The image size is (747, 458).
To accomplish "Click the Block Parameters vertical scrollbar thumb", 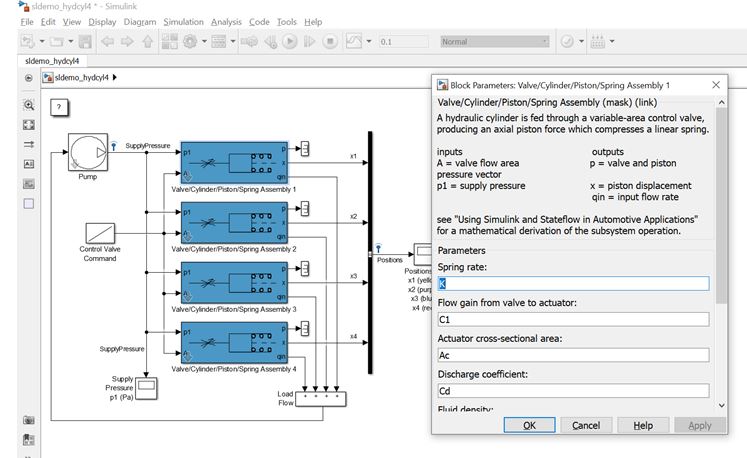I will click(x=721, y=205).
